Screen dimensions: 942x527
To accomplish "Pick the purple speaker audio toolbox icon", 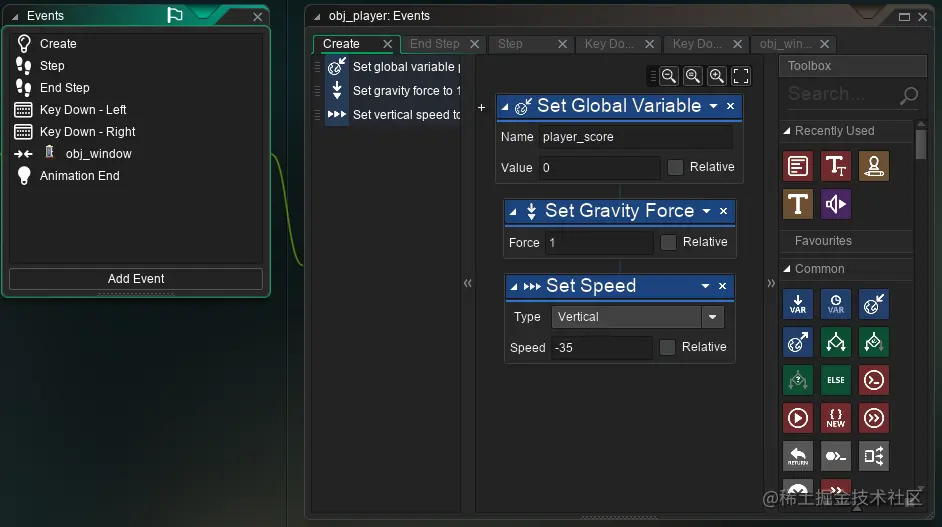I will point(836,204).
